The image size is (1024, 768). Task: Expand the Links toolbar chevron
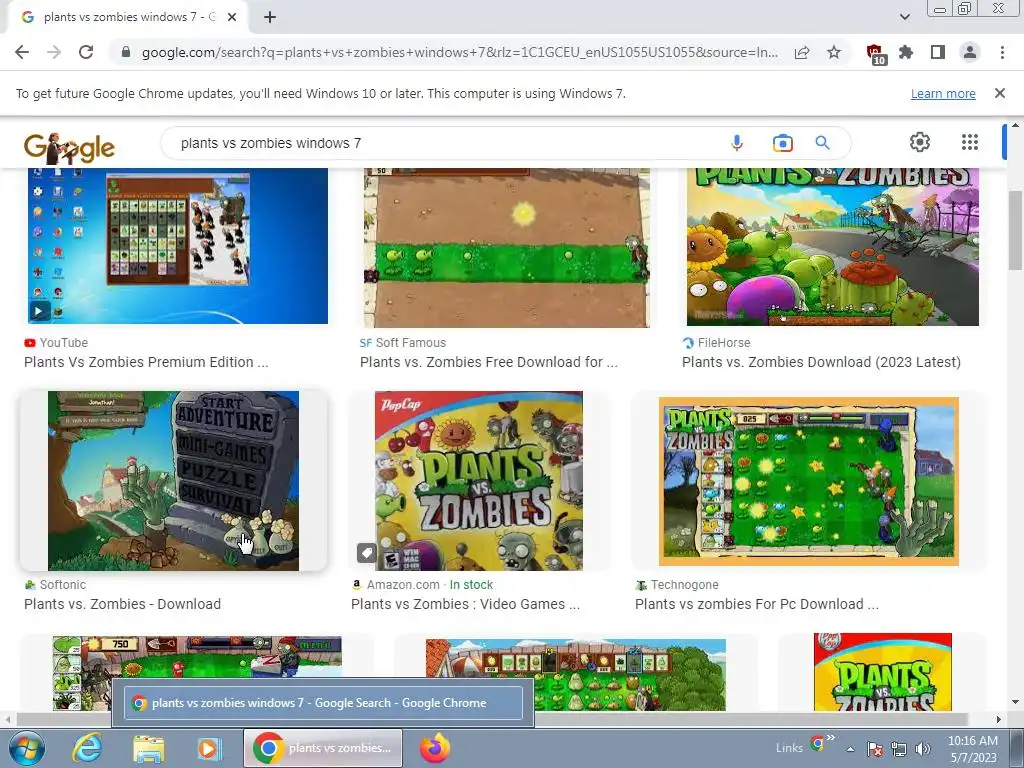click(x=831, y=738)
